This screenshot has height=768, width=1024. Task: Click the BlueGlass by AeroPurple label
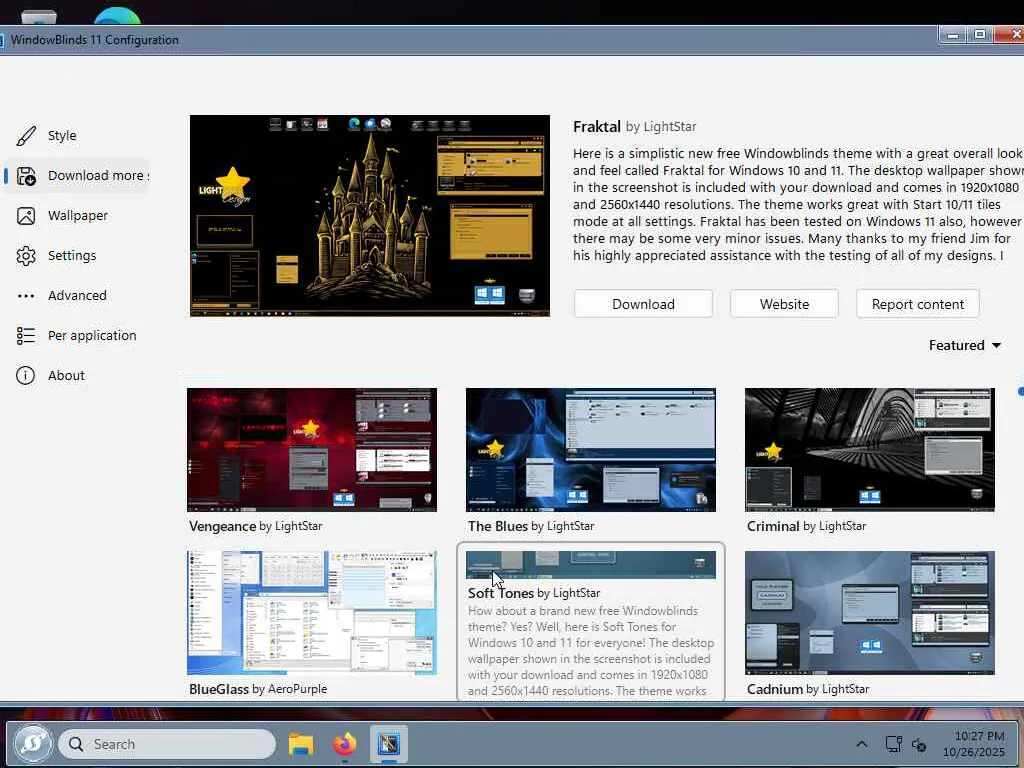(258, 689)
